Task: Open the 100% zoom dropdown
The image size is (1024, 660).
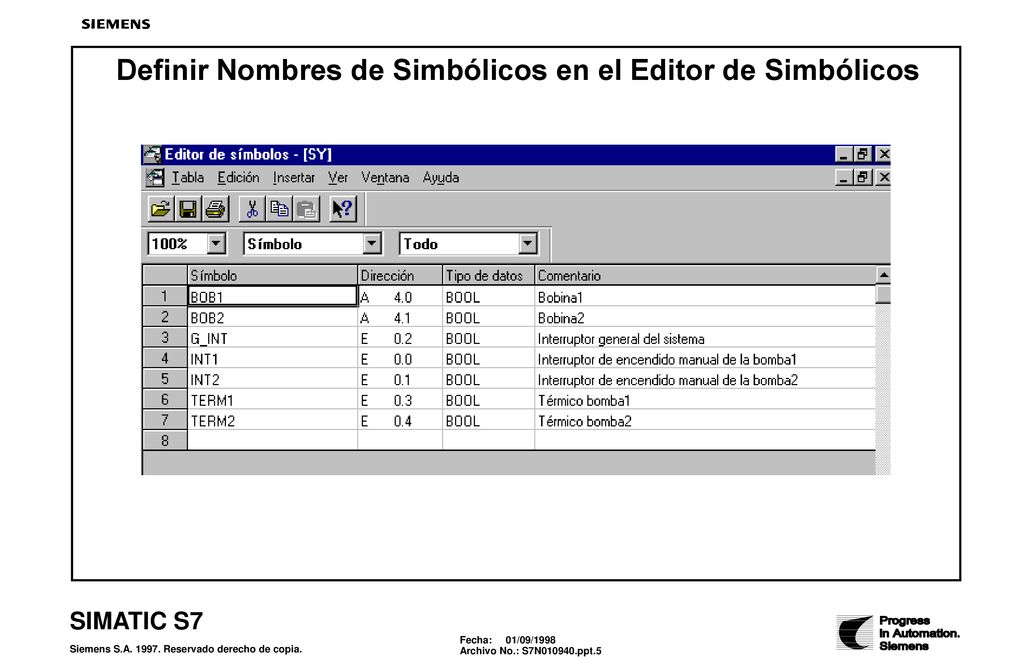Action: click(216, 244)
